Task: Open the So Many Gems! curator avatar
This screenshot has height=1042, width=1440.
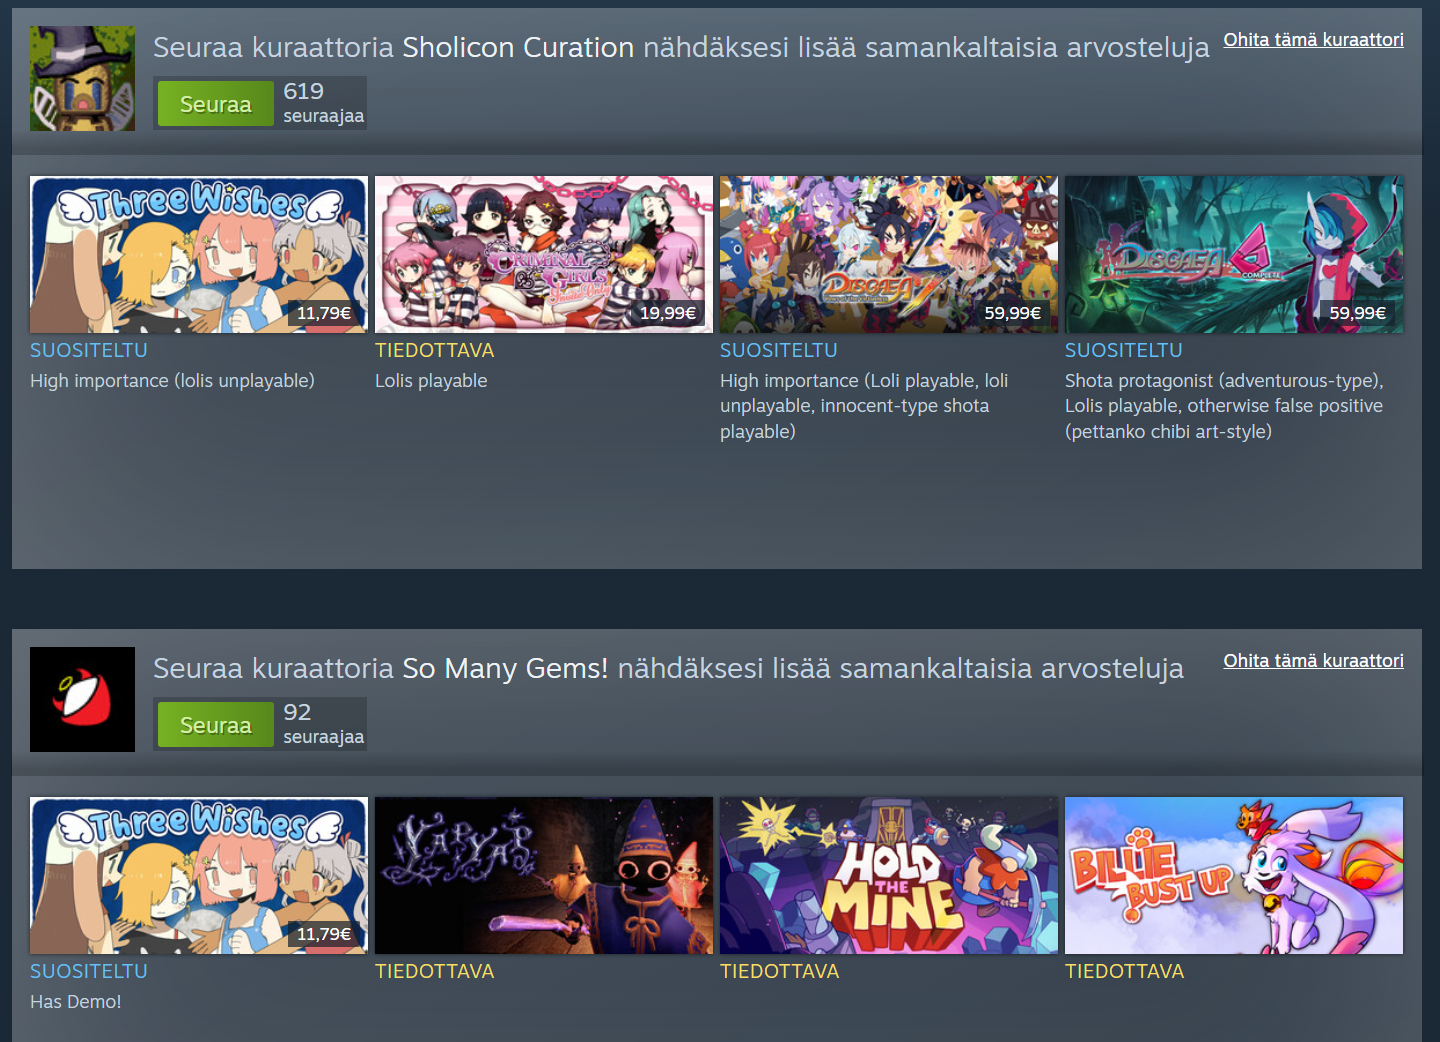Action: point(82,699)
